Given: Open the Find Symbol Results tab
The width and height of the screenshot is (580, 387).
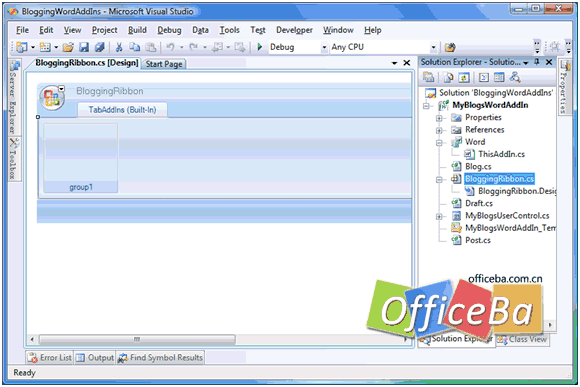Looking at the screenshot, I should click(161, 358).
